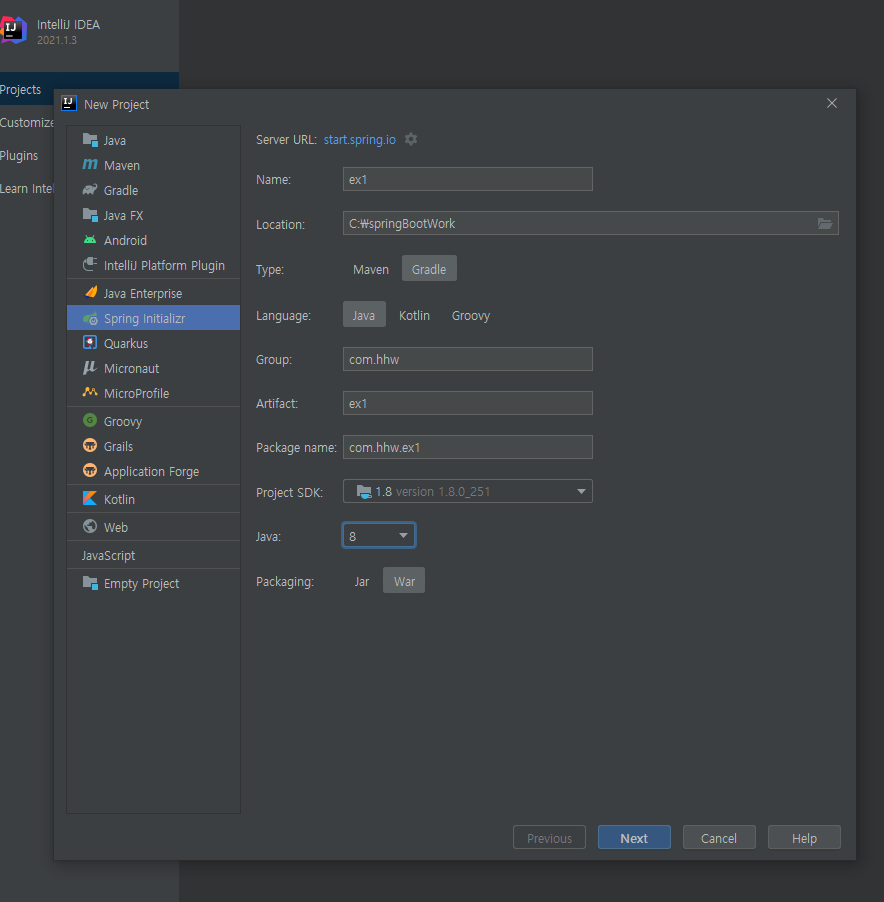This screenshot has width=884, height=902.
Task: Click the Group input field
Action: (468, 359)
